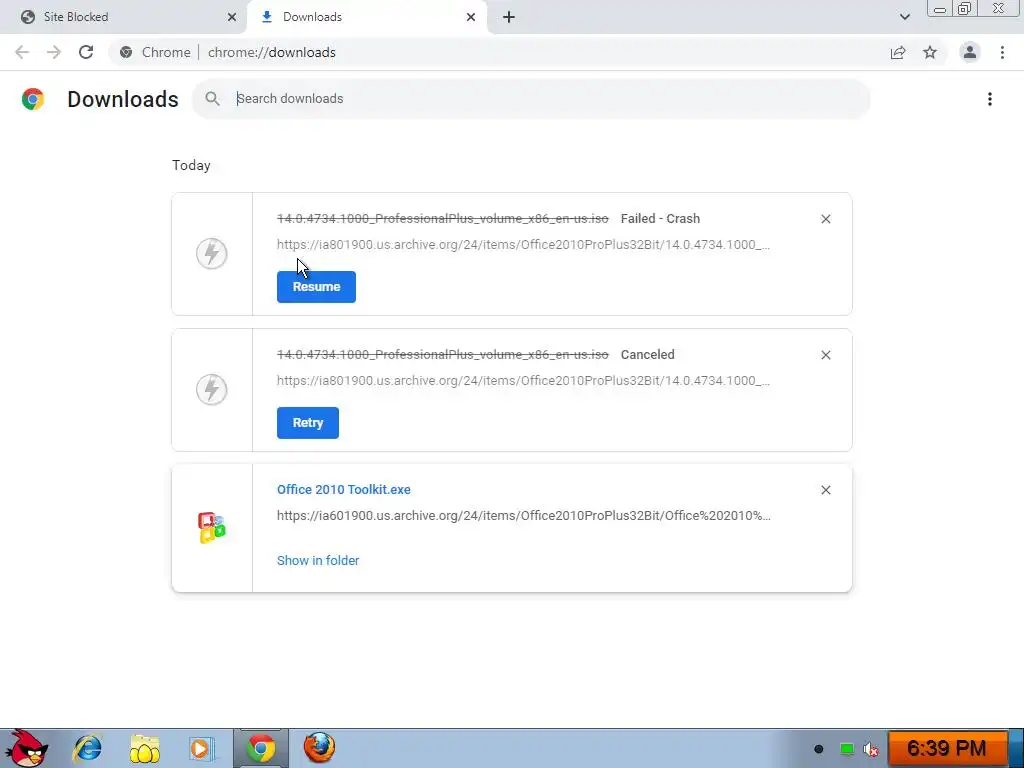Resume the failed ISO download
Viewport: 1024px width, 768px height.
click(316, 287)
